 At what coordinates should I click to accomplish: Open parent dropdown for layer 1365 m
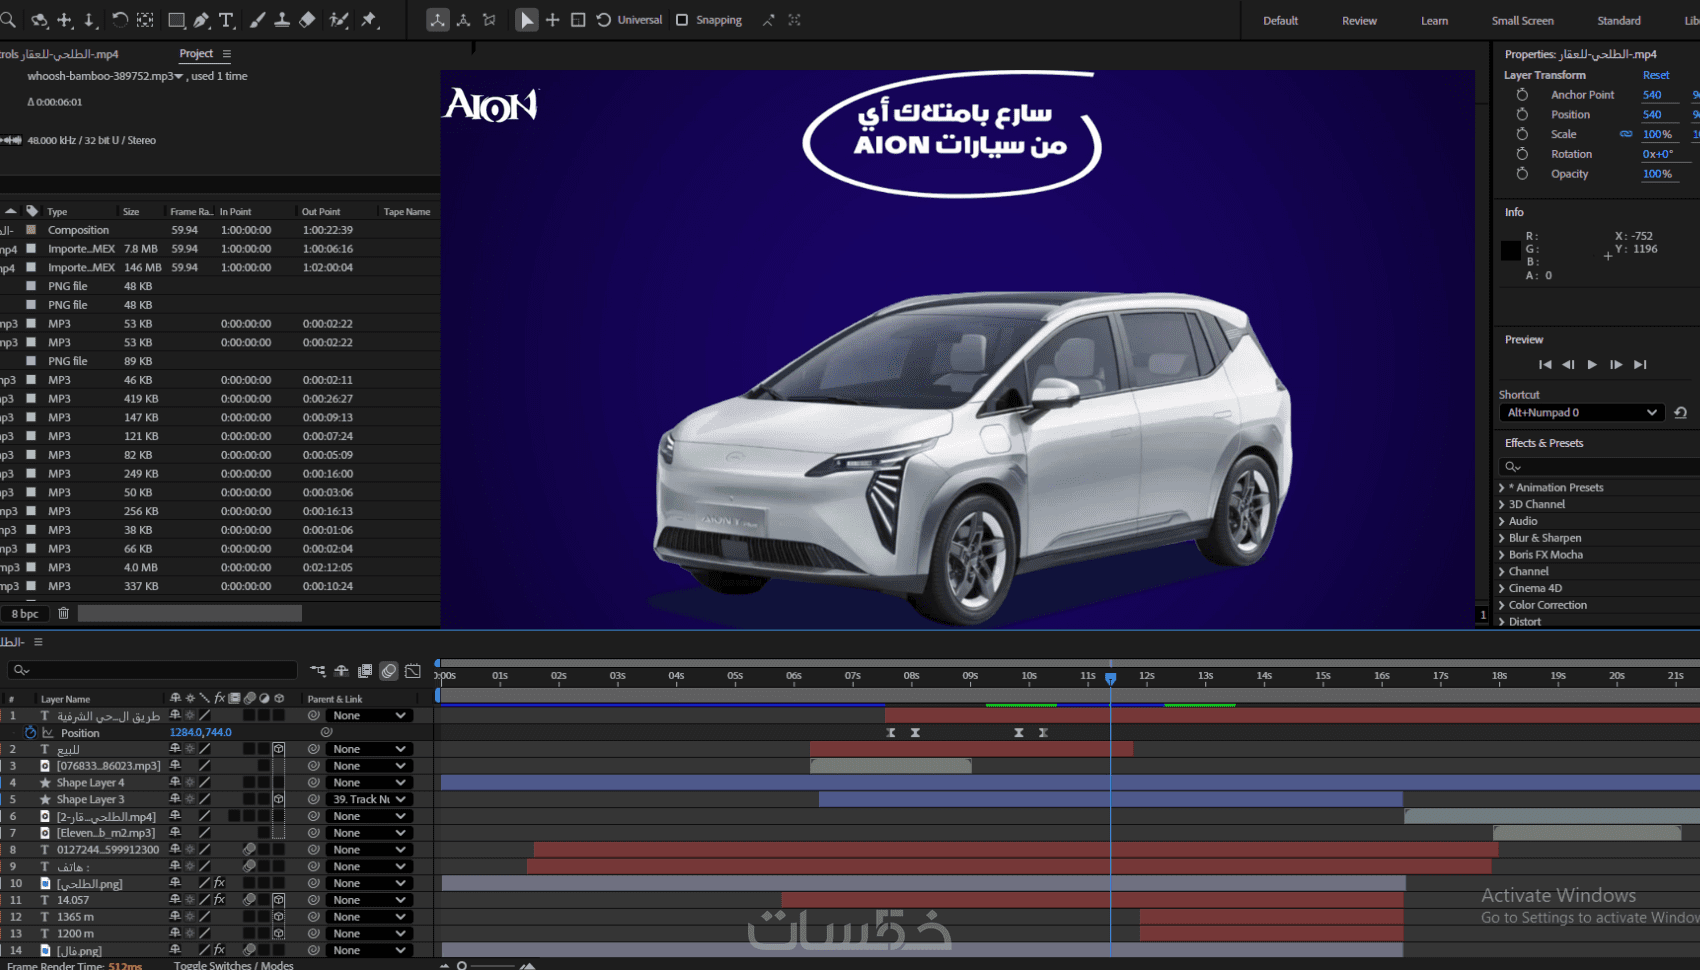(369, 916)
